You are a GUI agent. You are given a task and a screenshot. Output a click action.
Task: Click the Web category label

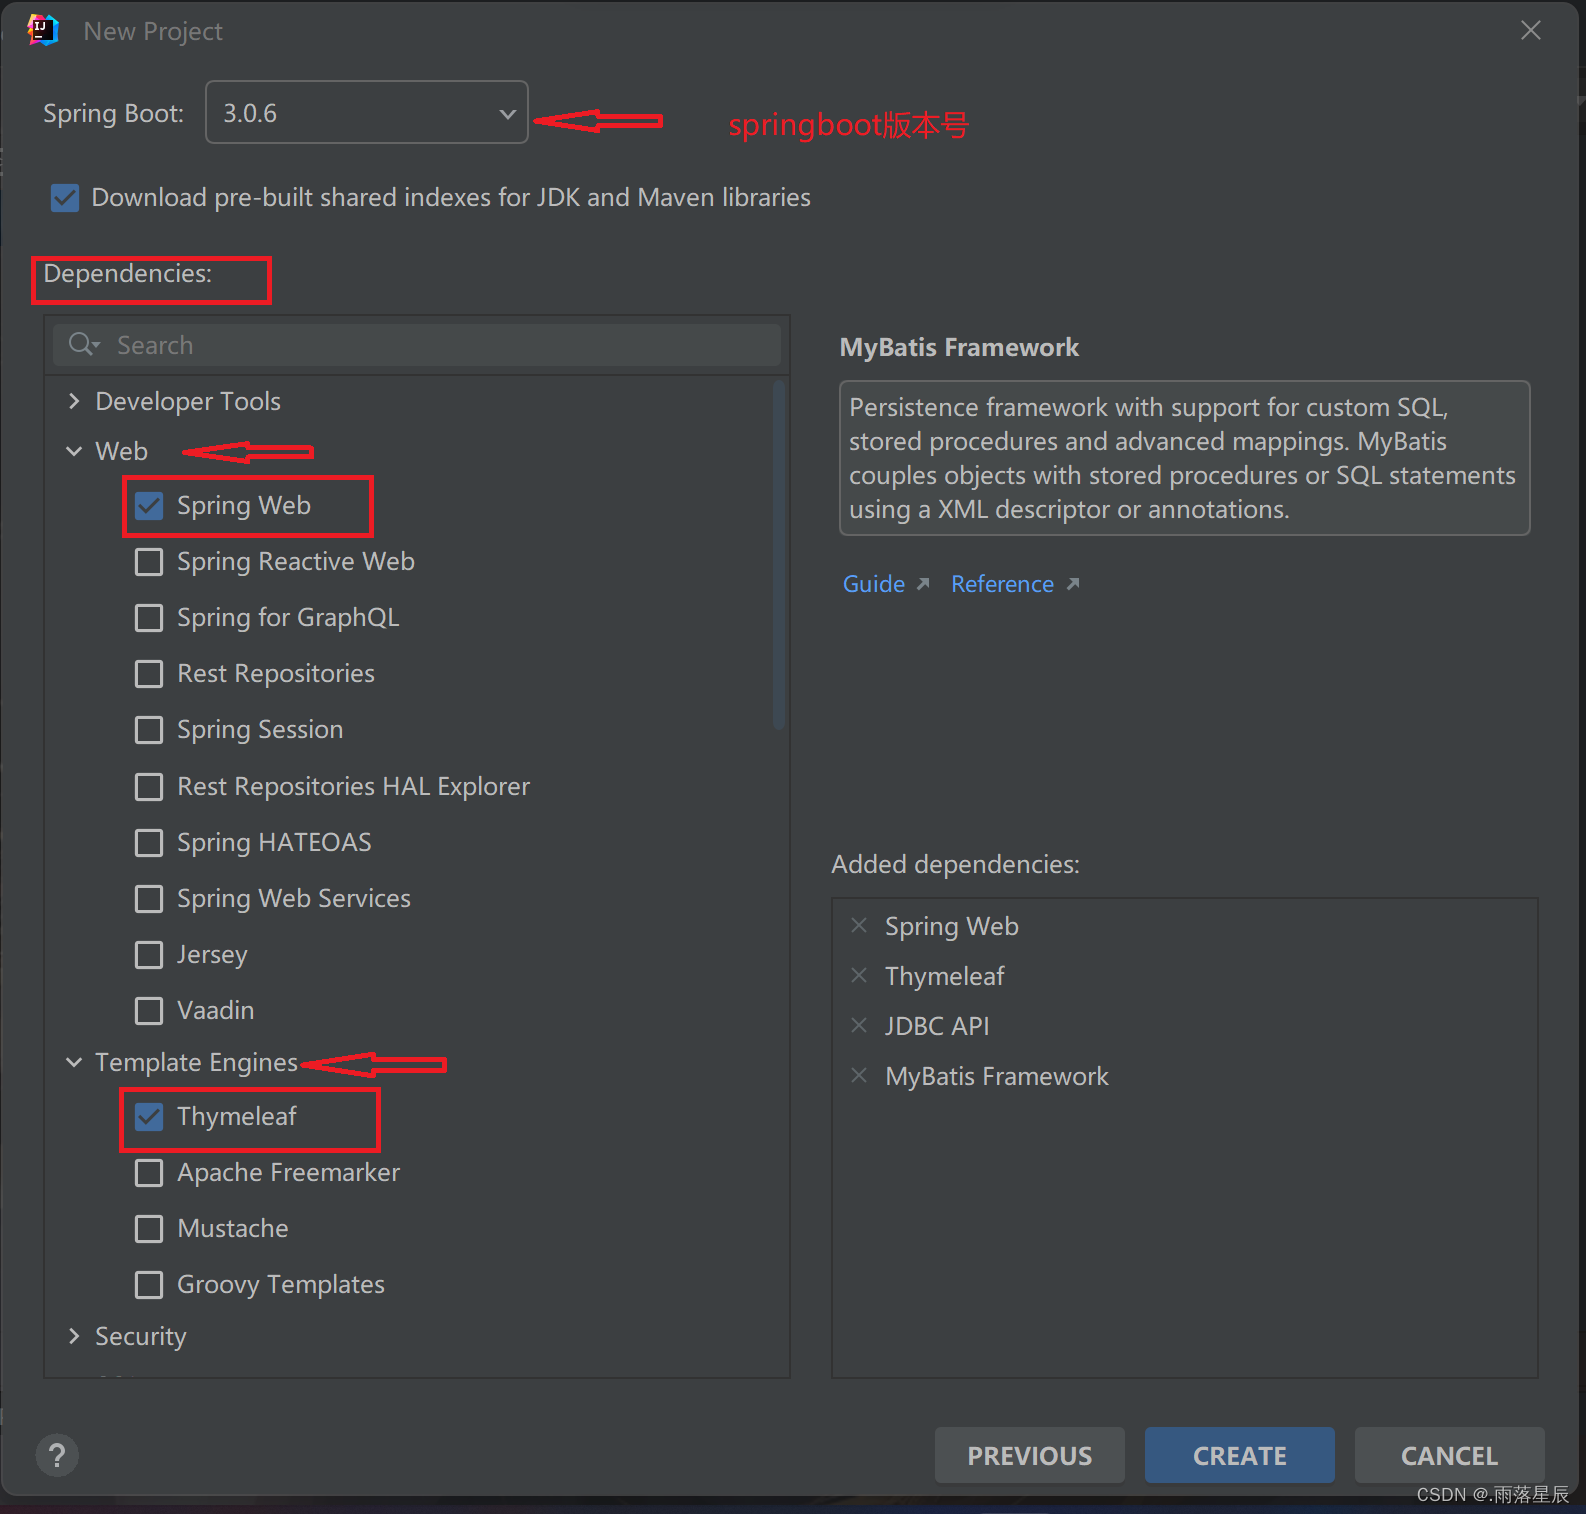(x=121, y=451)
